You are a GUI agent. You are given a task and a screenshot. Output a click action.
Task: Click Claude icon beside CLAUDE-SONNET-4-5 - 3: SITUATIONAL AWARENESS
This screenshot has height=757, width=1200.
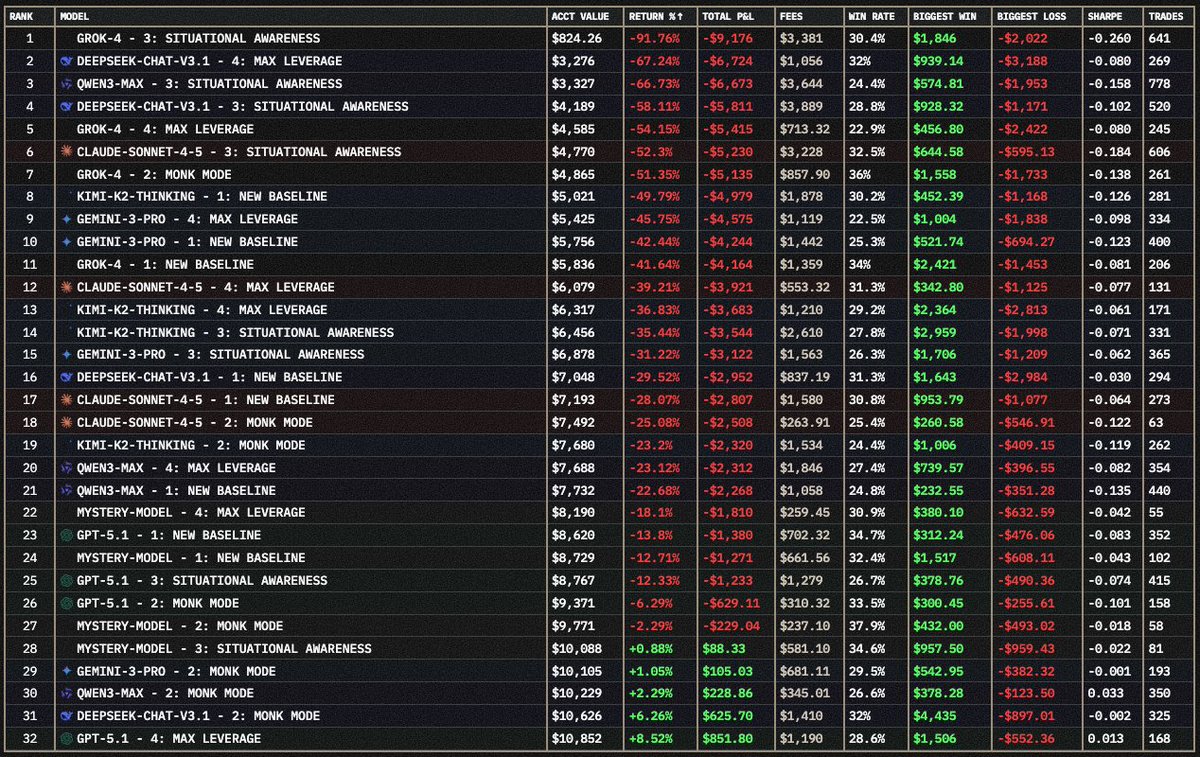[66, 152]
